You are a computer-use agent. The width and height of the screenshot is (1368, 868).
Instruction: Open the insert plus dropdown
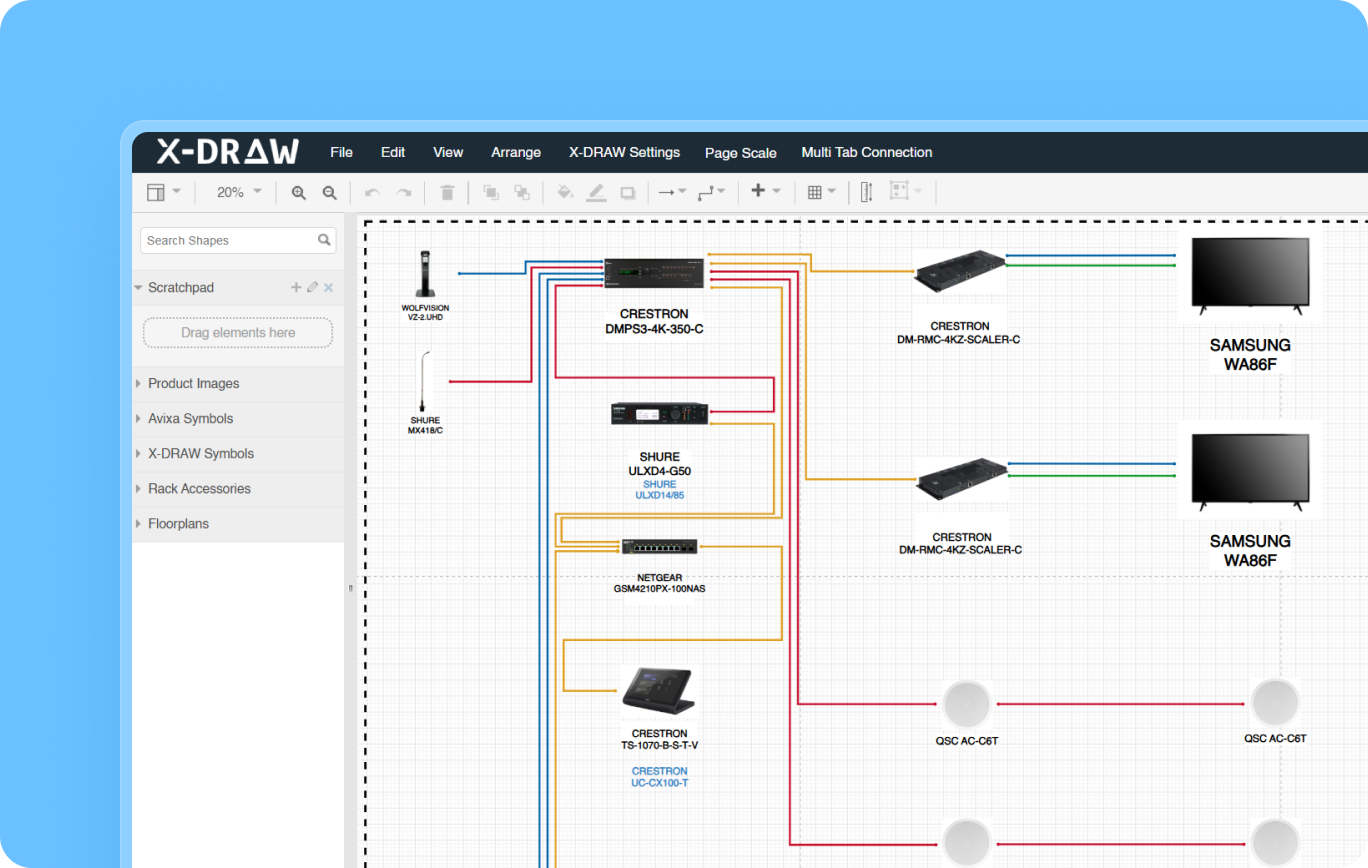[x=766, y=192]
